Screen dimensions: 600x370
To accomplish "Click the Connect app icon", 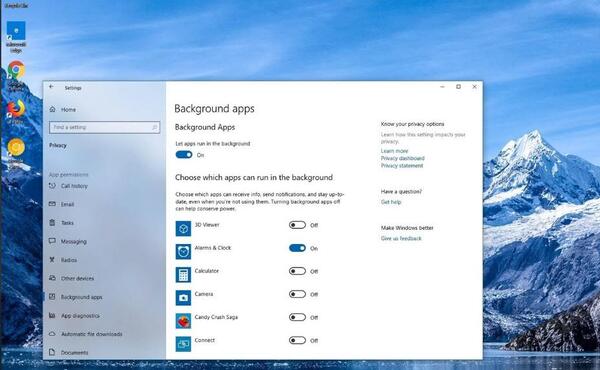I will click(183, 344).
